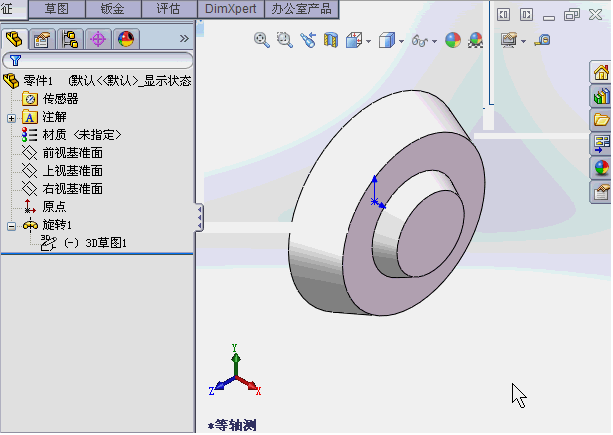Click Zoom to Fit icon
The width and height of the screenshot is (613, 435).
[262, 40]
